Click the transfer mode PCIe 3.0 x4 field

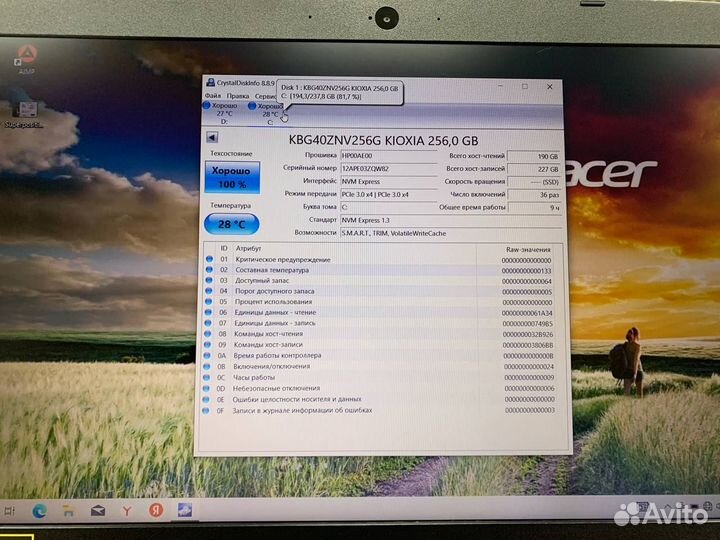(x=388, y=194)
